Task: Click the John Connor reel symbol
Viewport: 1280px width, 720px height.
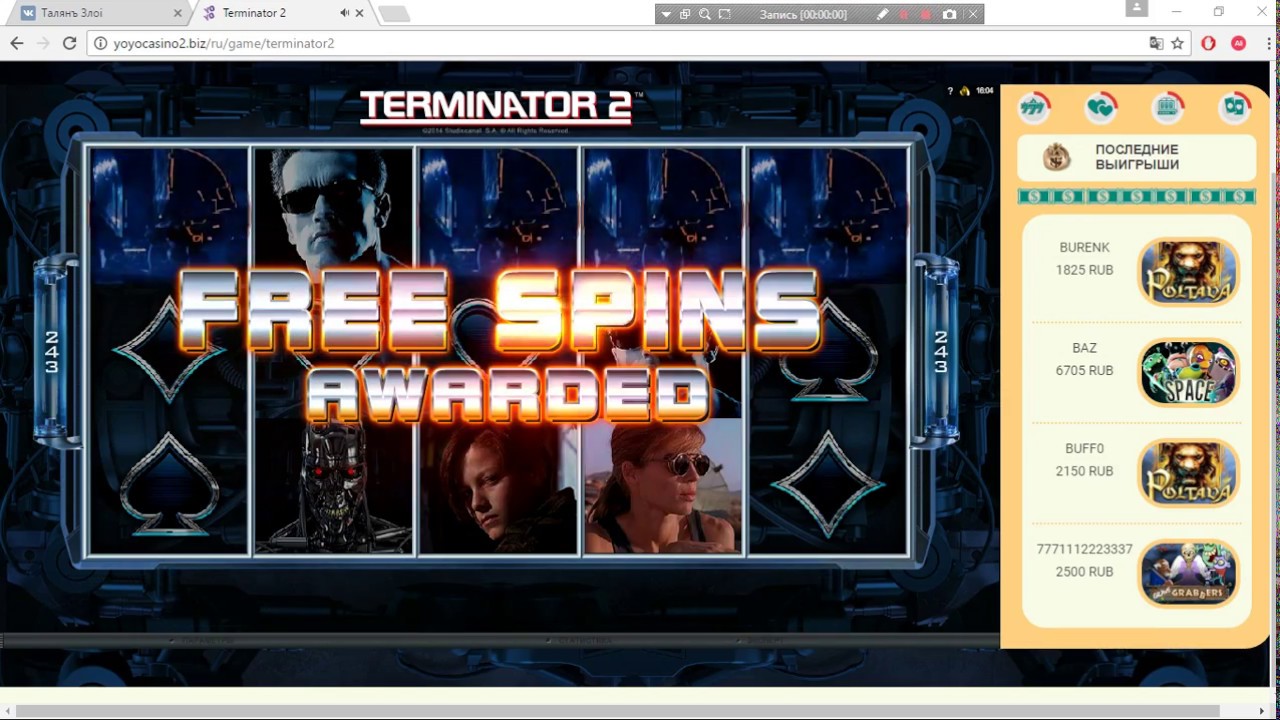Action: tap(497, 486)
